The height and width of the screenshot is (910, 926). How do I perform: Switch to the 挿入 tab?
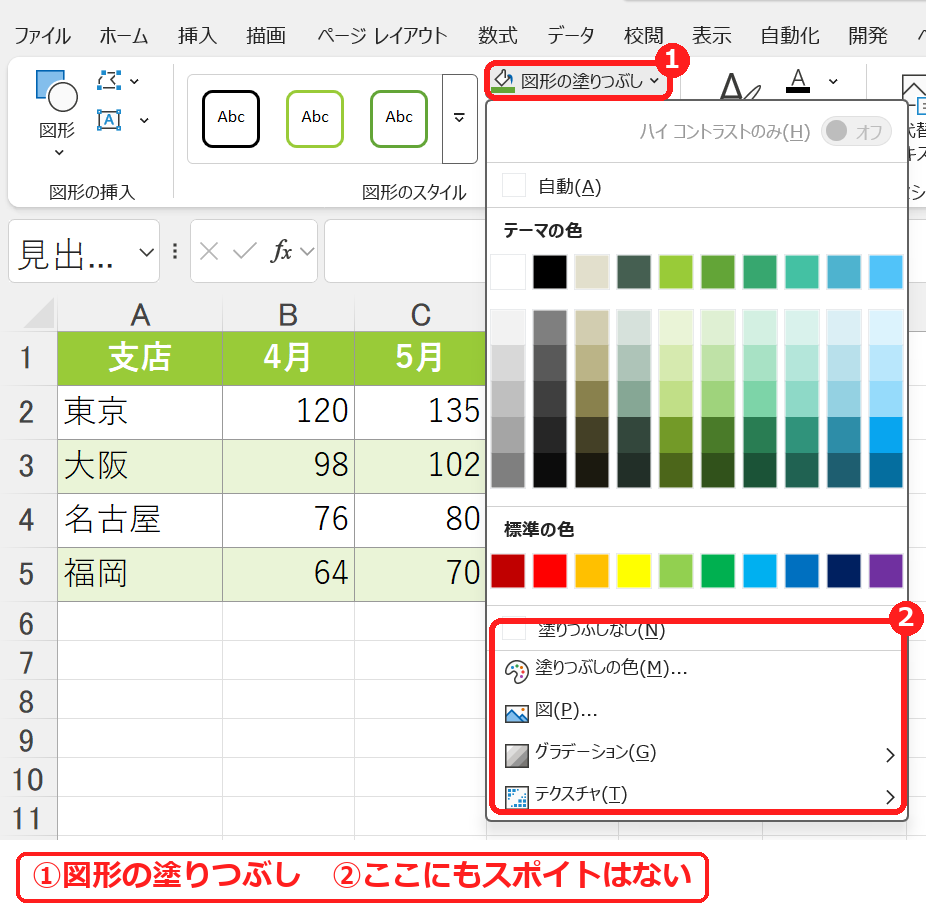(197, 35)
